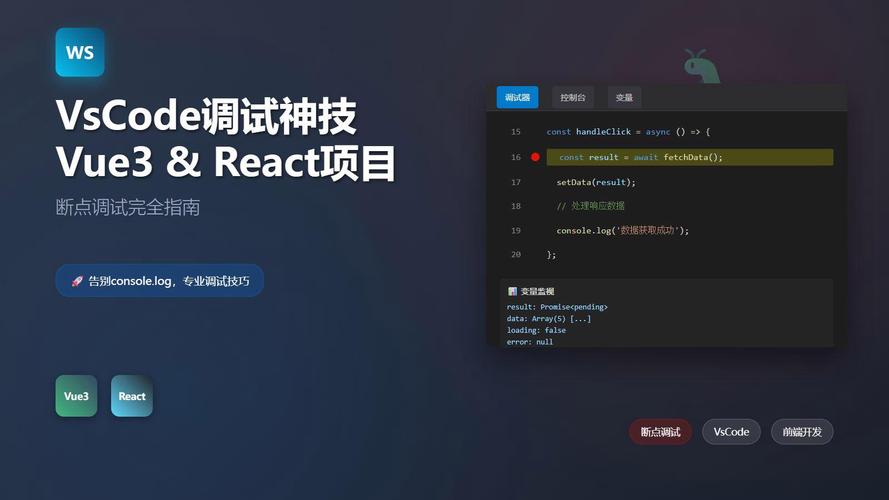Click line number 20 in gutter
Viewport: 889px width, 500px height.
[515, 255]
